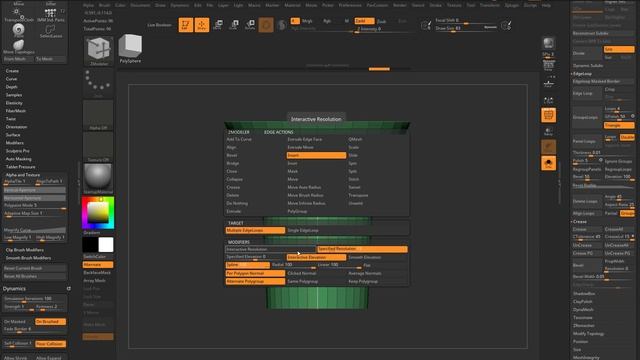Select the Transpose Cloth brush
This screenshot has height=360, width=640.
(18, 16)
